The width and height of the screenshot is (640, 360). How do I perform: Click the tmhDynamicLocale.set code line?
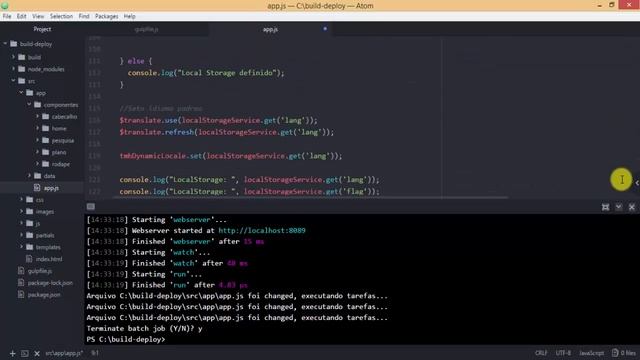tap(231, 156)
